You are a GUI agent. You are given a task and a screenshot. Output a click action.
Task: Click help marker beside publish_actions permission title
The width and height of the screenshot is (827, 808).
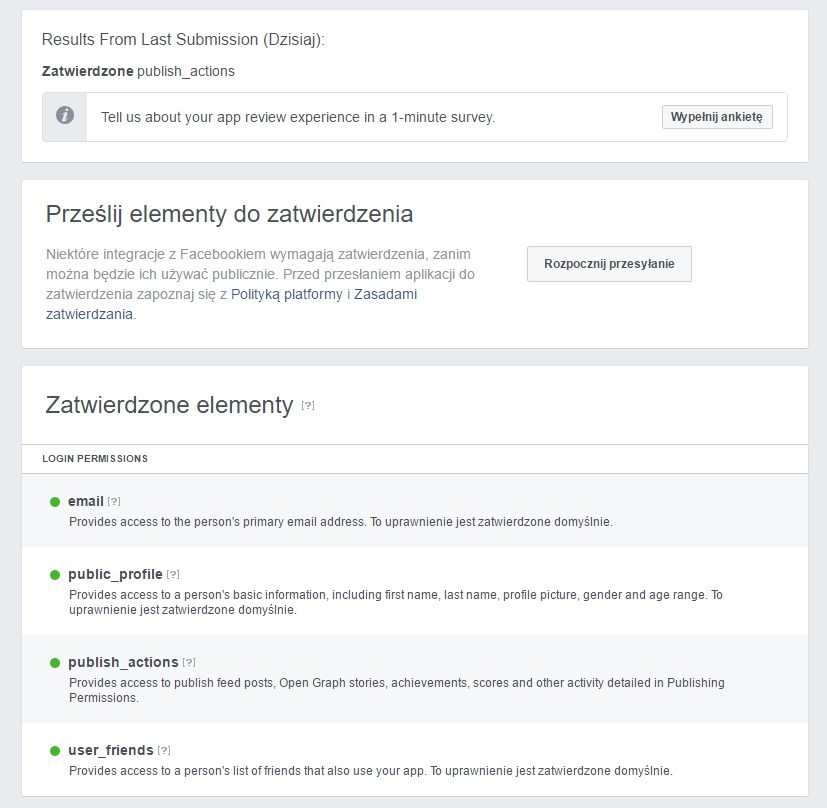pos(189,663)
